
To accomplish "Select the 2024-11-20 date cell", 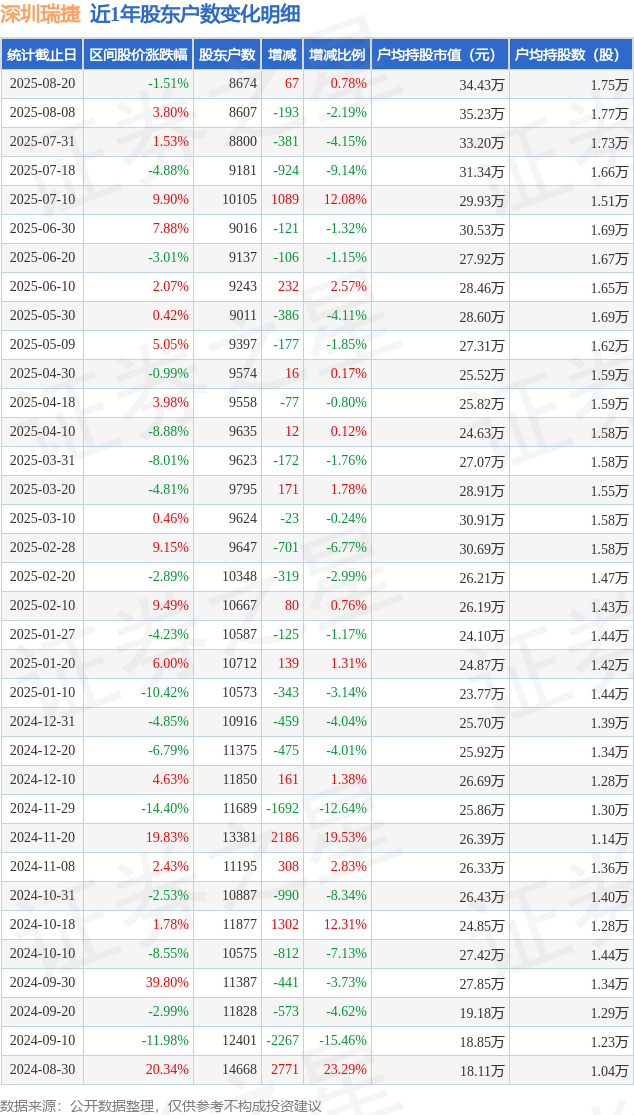I will click(42, 838).
